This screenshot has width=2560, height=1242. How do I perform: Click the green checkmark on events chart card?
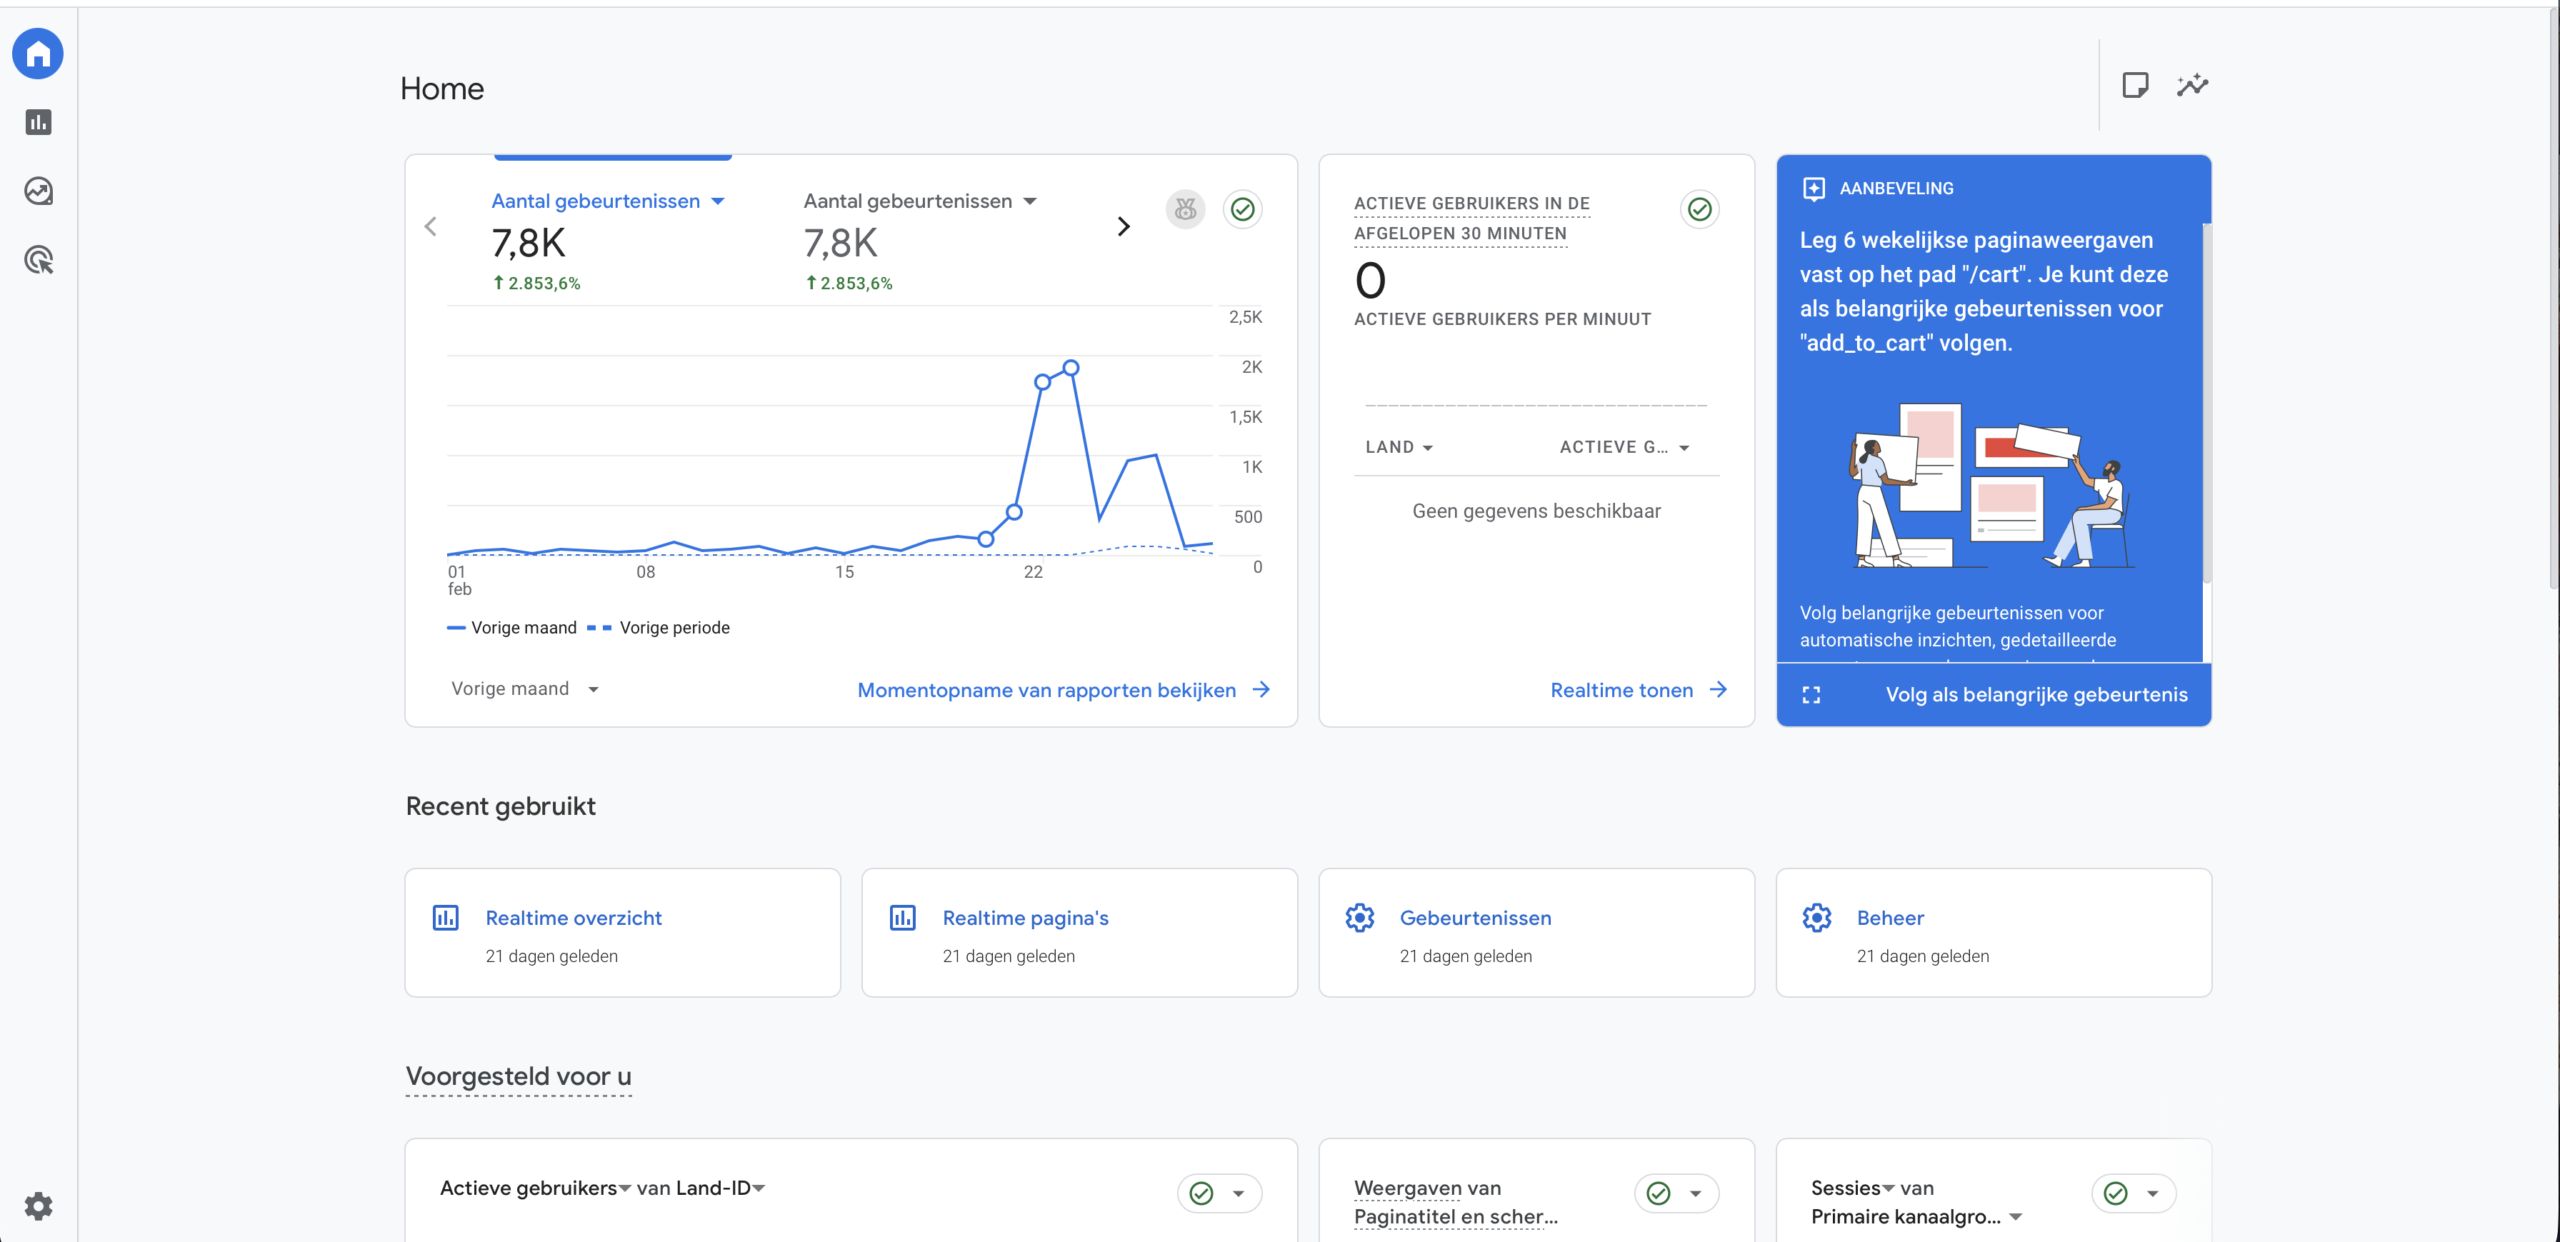[1242, 209]
